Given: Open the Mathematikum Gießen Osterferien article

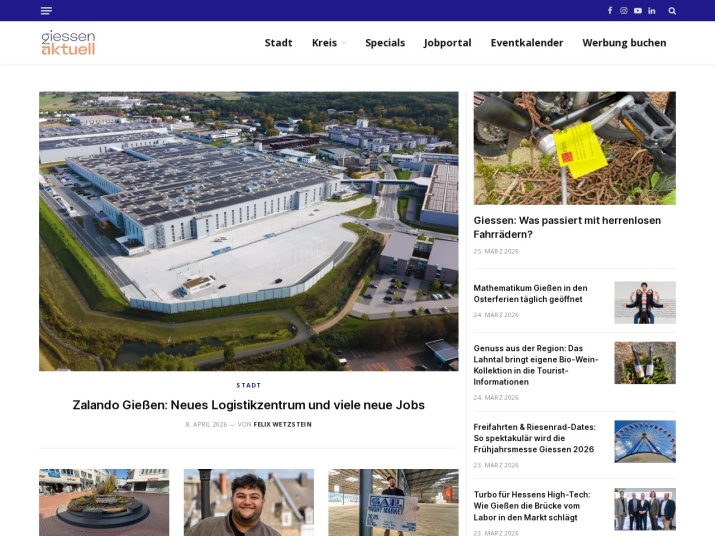Looking at the screenshot, I should coord(530,293).
